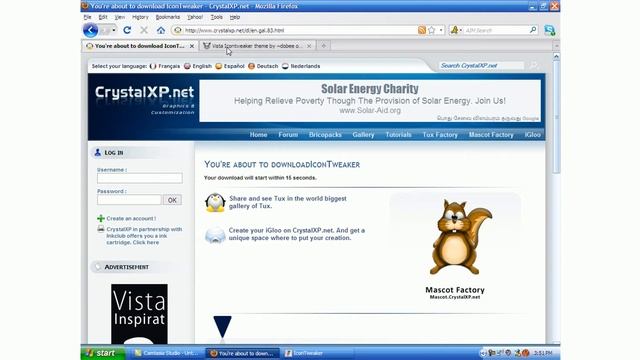Viewport: 640px width, 360px height.
Task: Click the Log In person icon
Action: (98, 152)
